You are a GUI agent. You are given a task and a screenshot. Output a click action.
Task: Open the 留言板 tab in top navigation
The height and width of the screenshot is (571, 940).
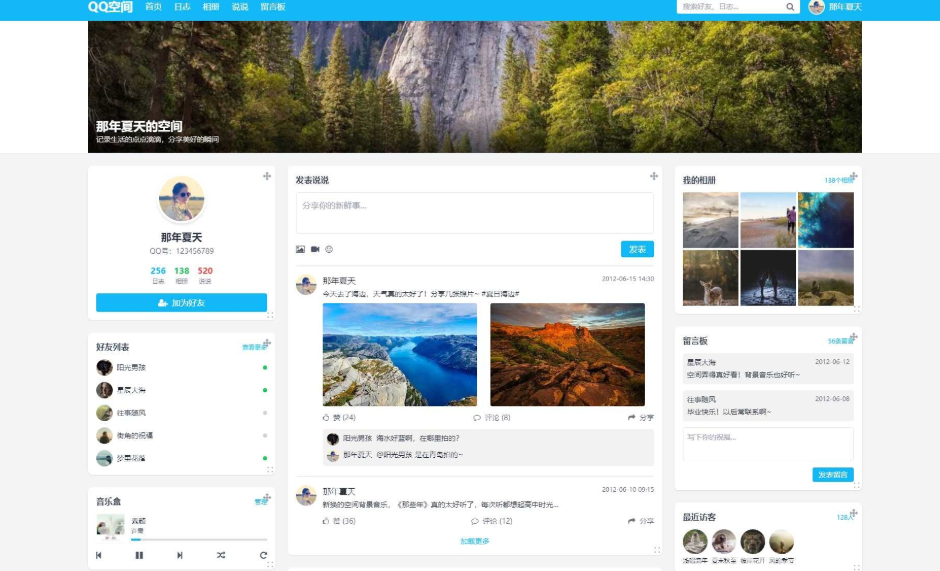(272, 7)
